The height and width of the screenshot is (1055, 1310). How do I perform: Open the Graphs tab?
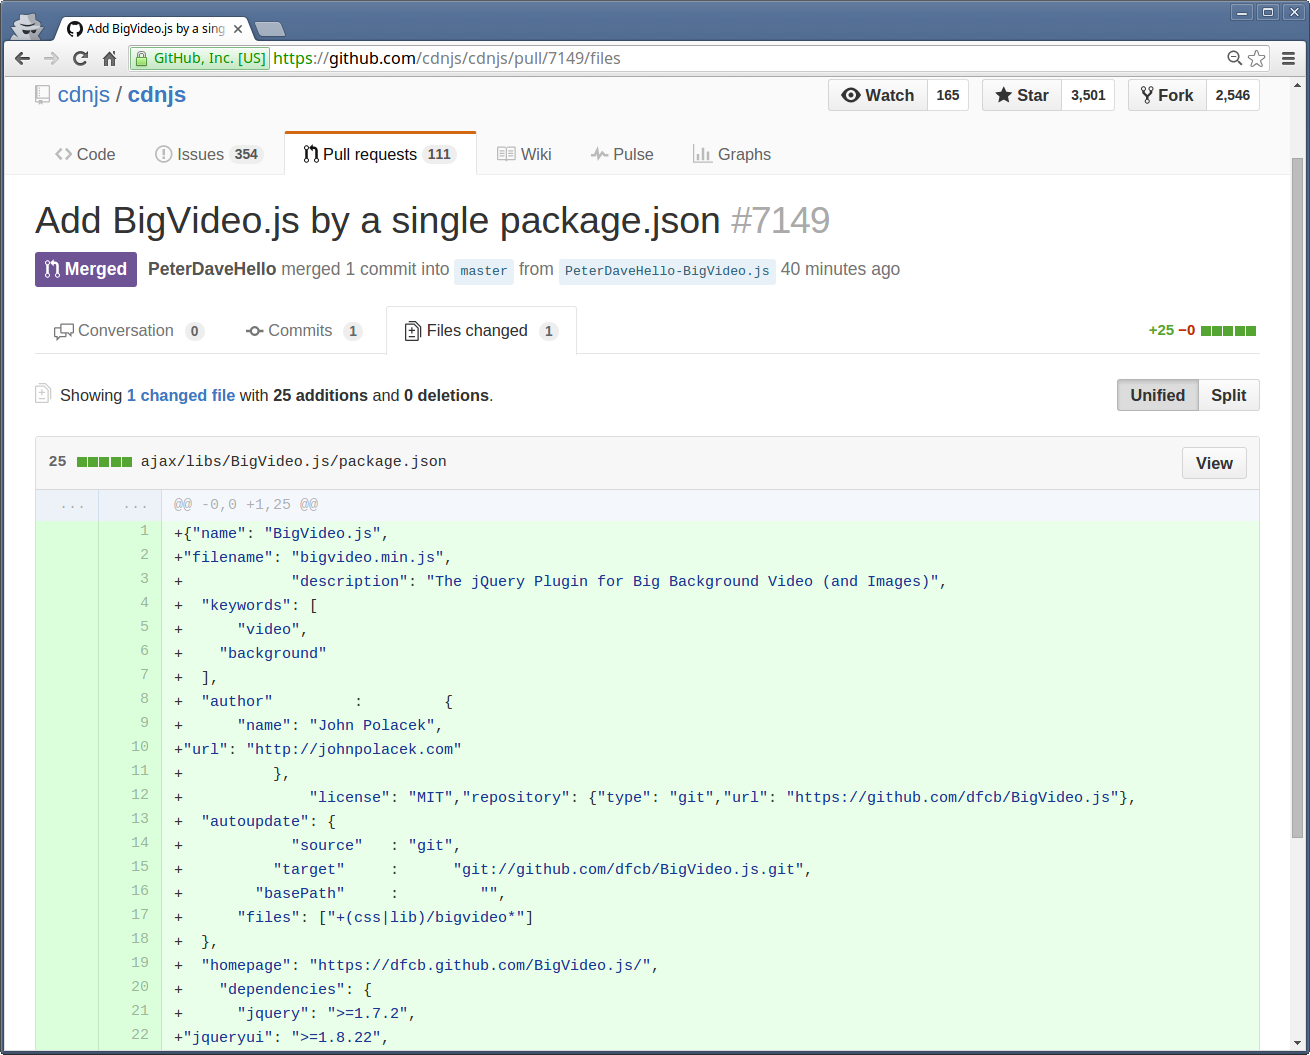pyautogui.click(x=732, y=154)
